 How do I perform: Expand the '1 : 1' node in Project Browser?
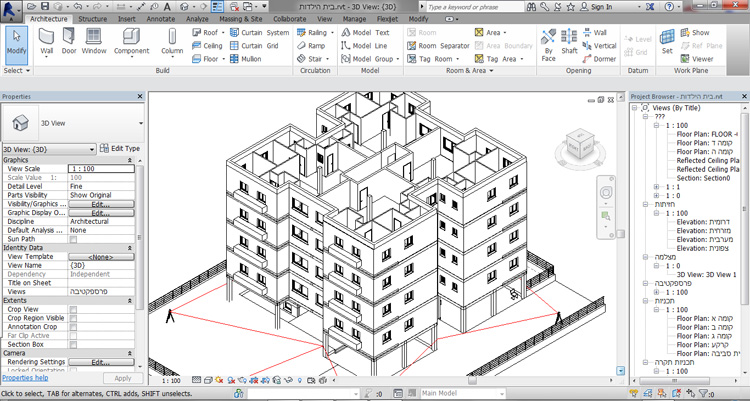(x=656, y=187)
